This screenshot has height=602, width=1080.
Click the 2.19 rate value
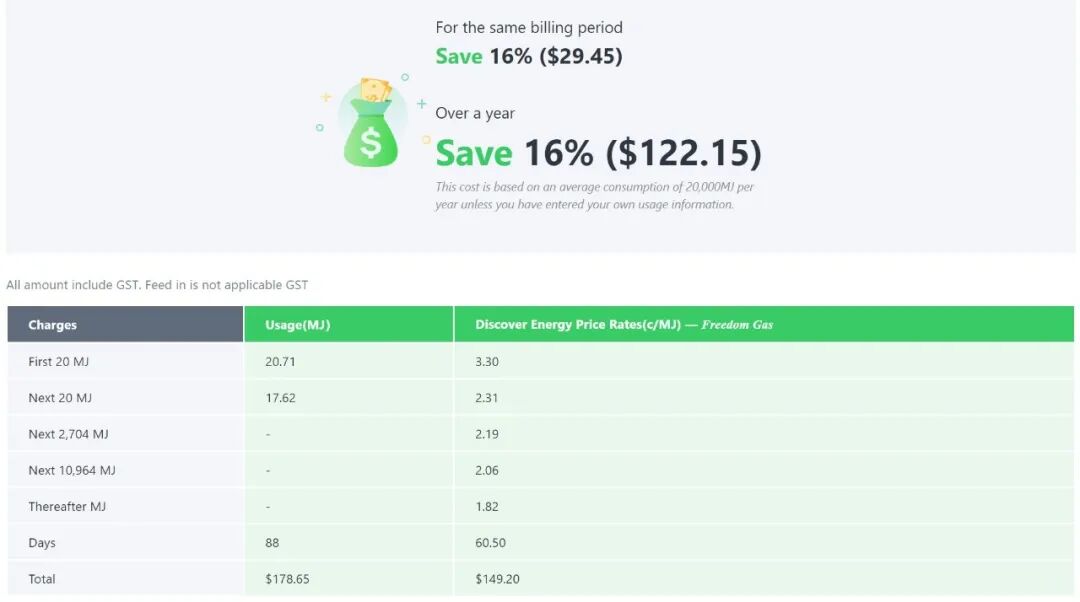487,435
